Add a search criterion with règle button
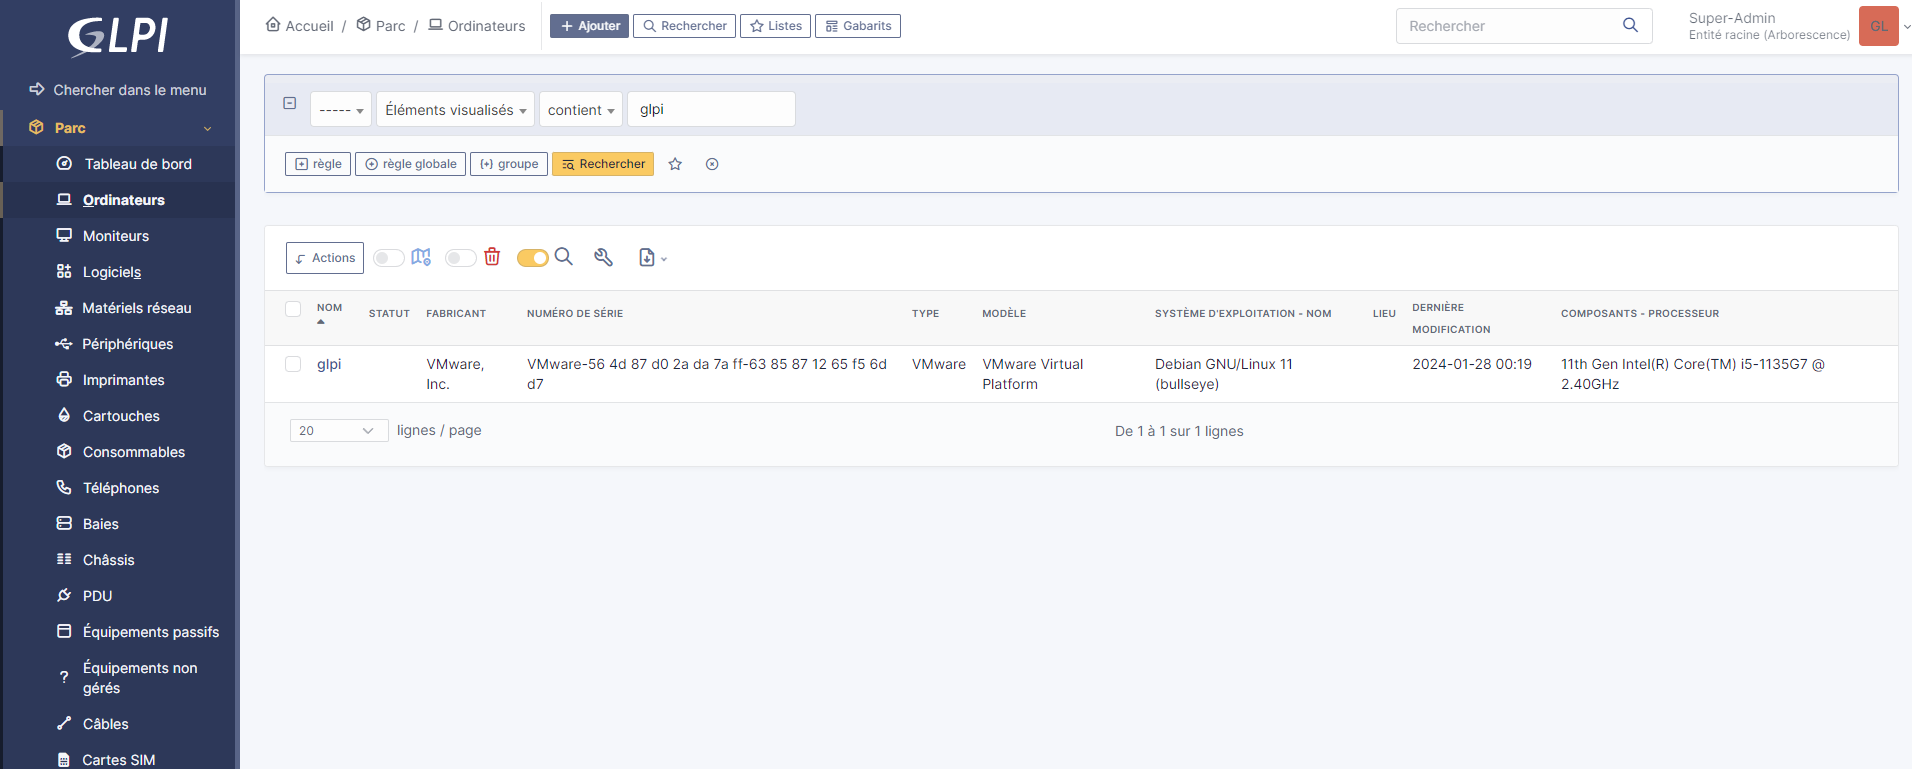The height and width of the screenshot is (769, 1912). point(318,164)
